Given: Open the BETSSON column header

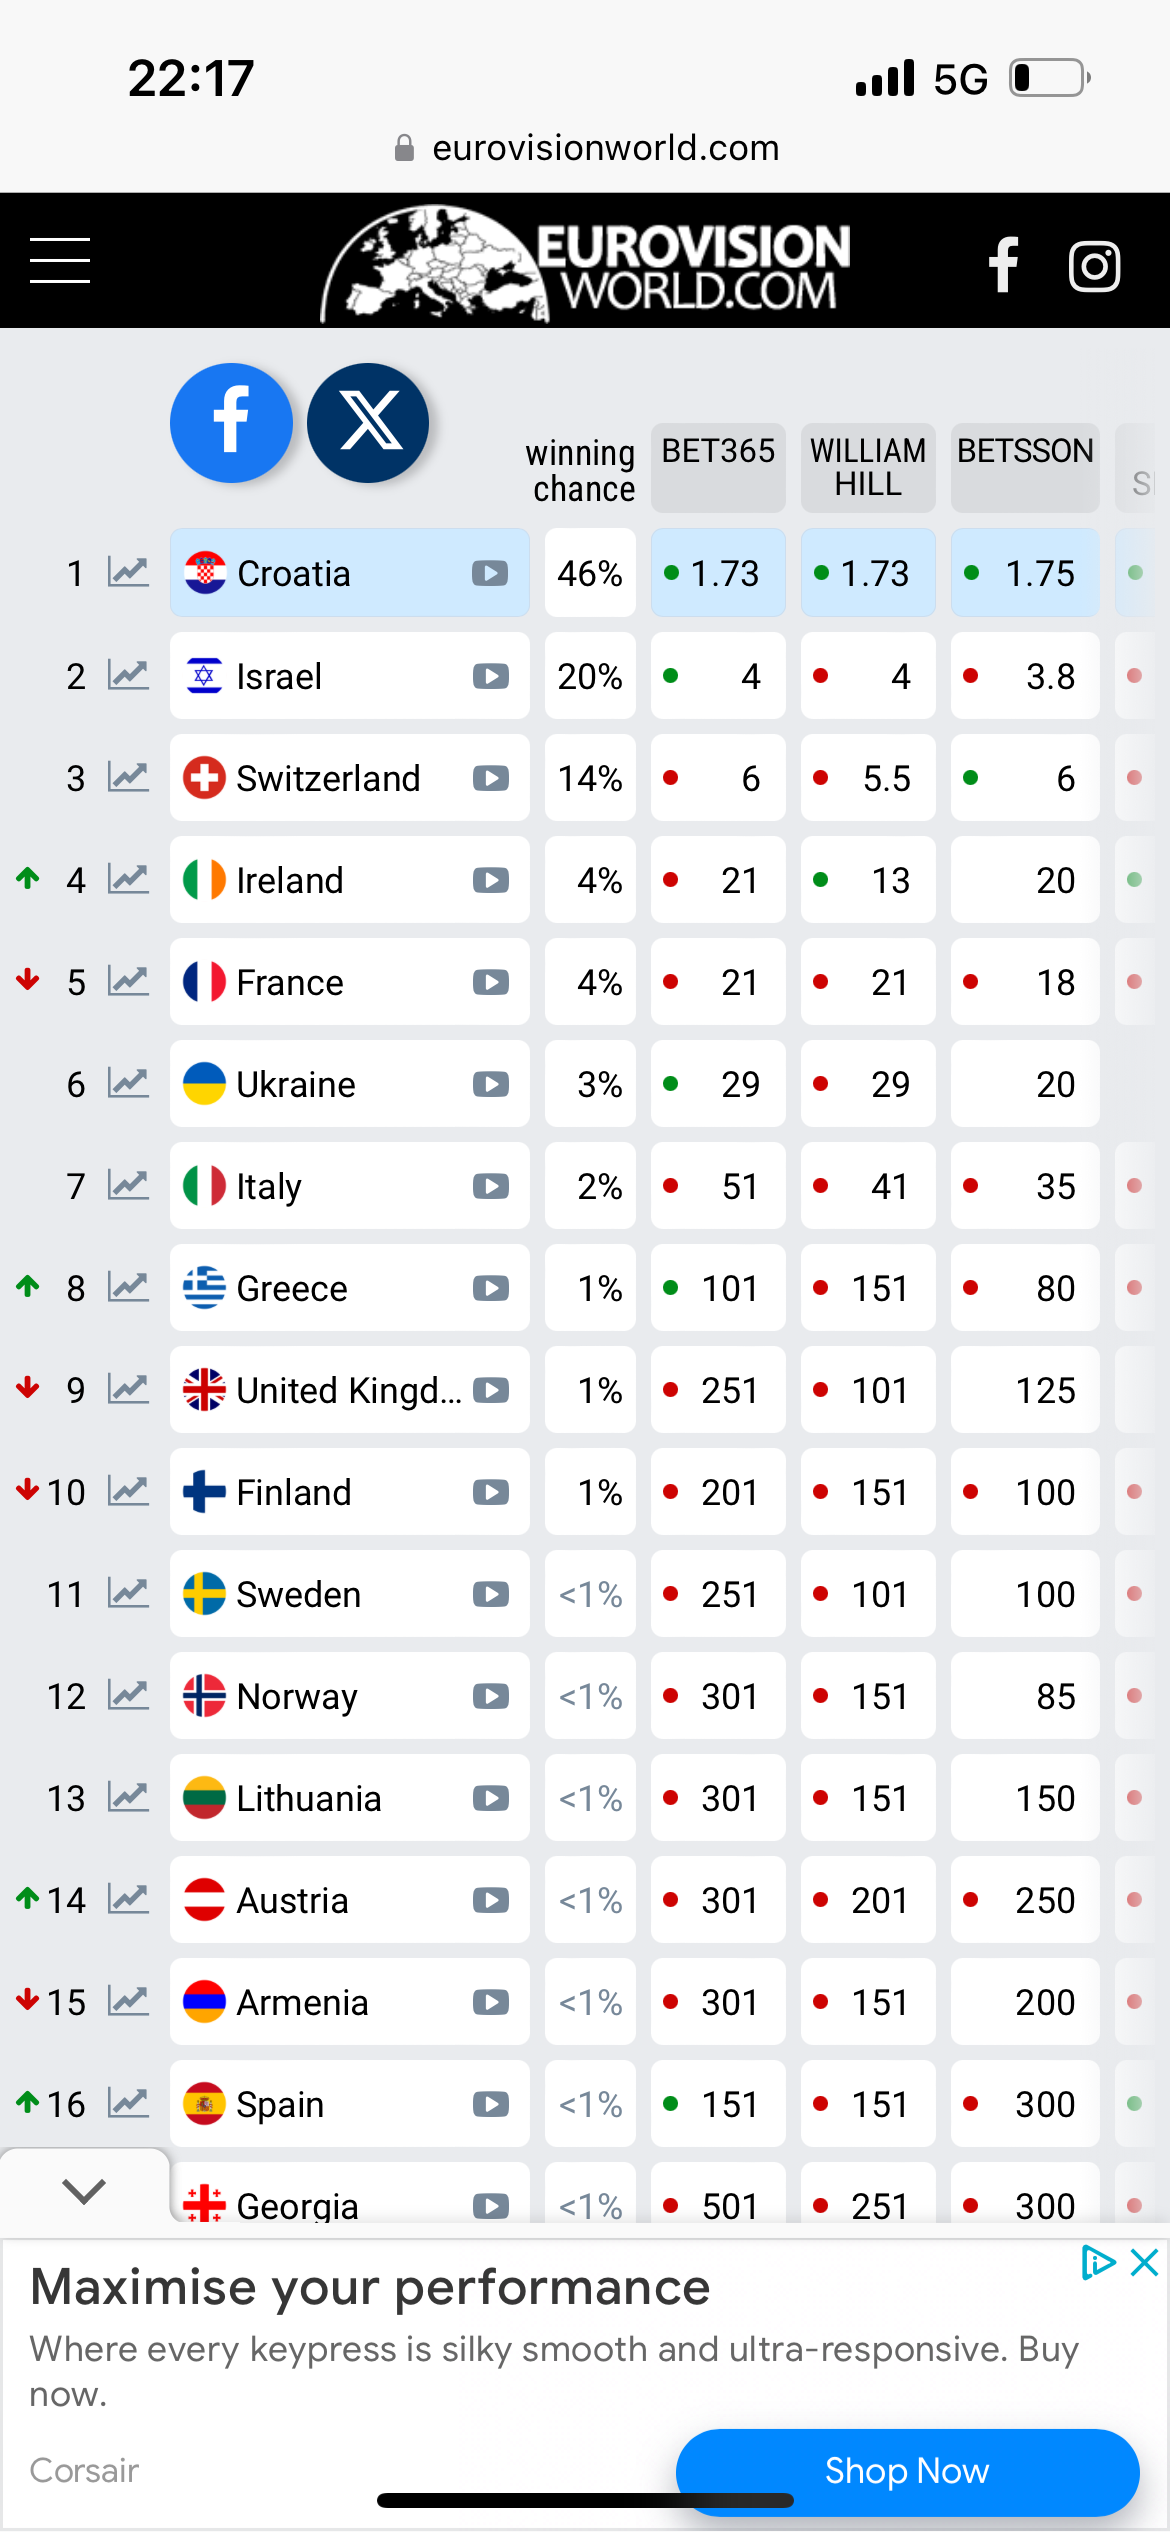Looking at the screenshot, I should pos(1025,468).
